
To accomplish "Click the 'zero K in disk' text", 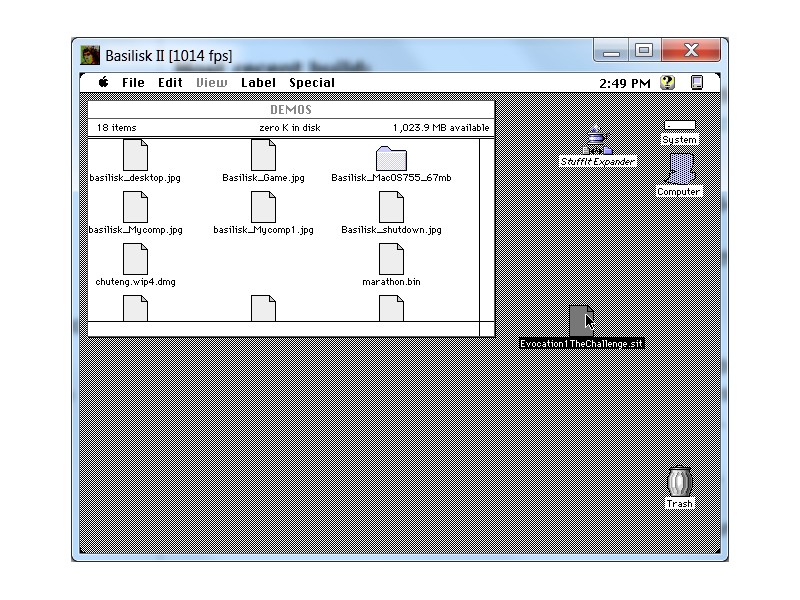I will (x=290, y=128).
